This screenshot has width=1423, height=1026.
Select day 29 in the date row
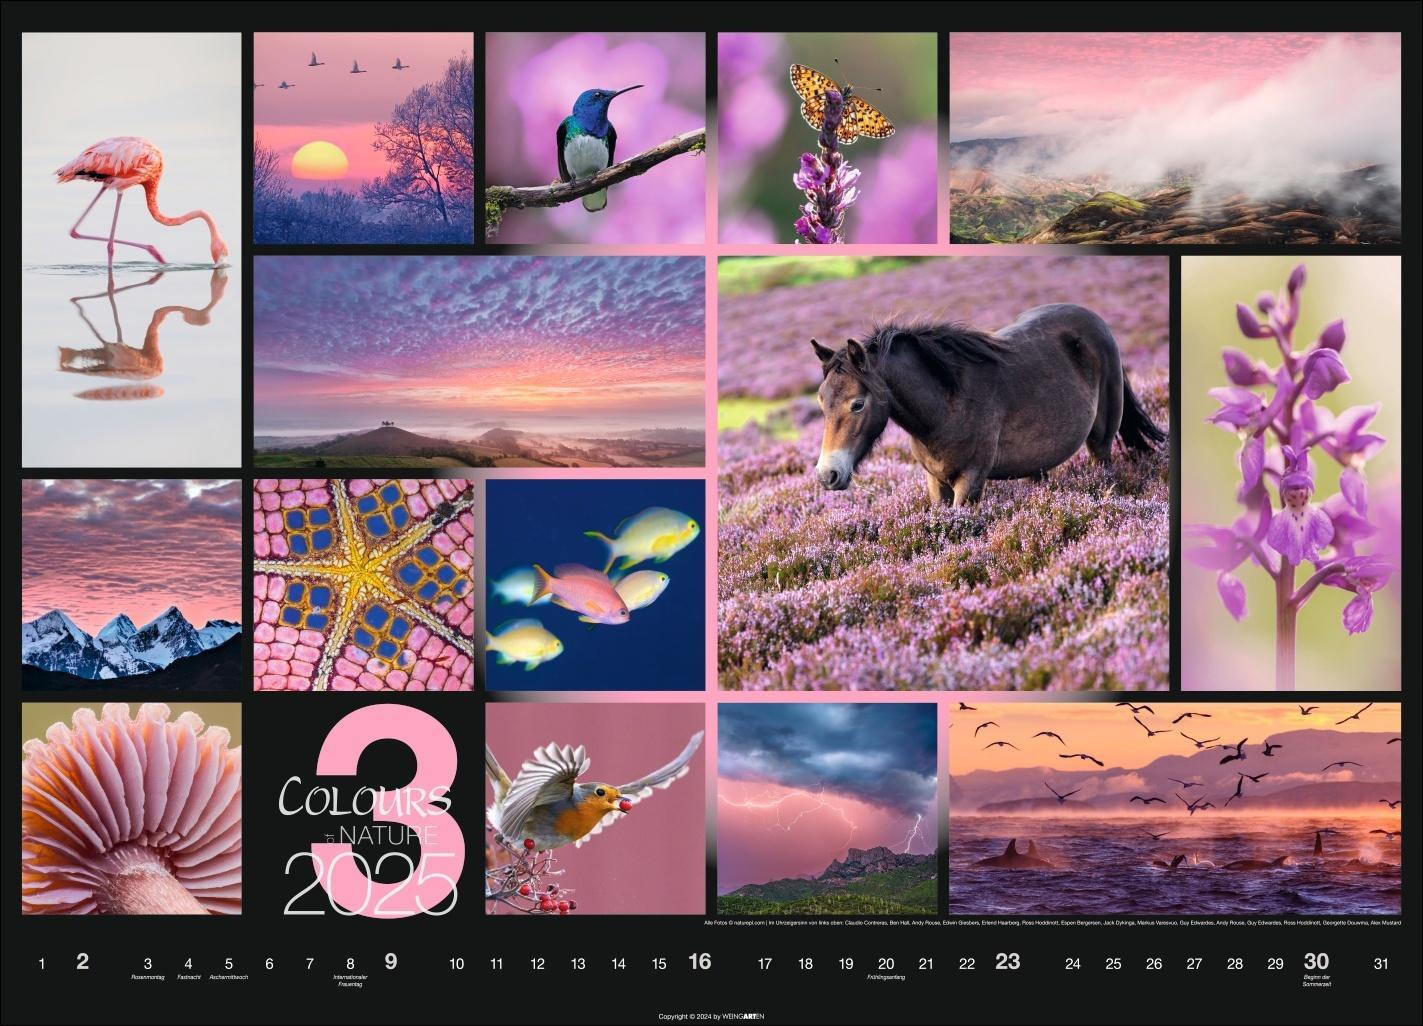click(x=1275, y=964)
